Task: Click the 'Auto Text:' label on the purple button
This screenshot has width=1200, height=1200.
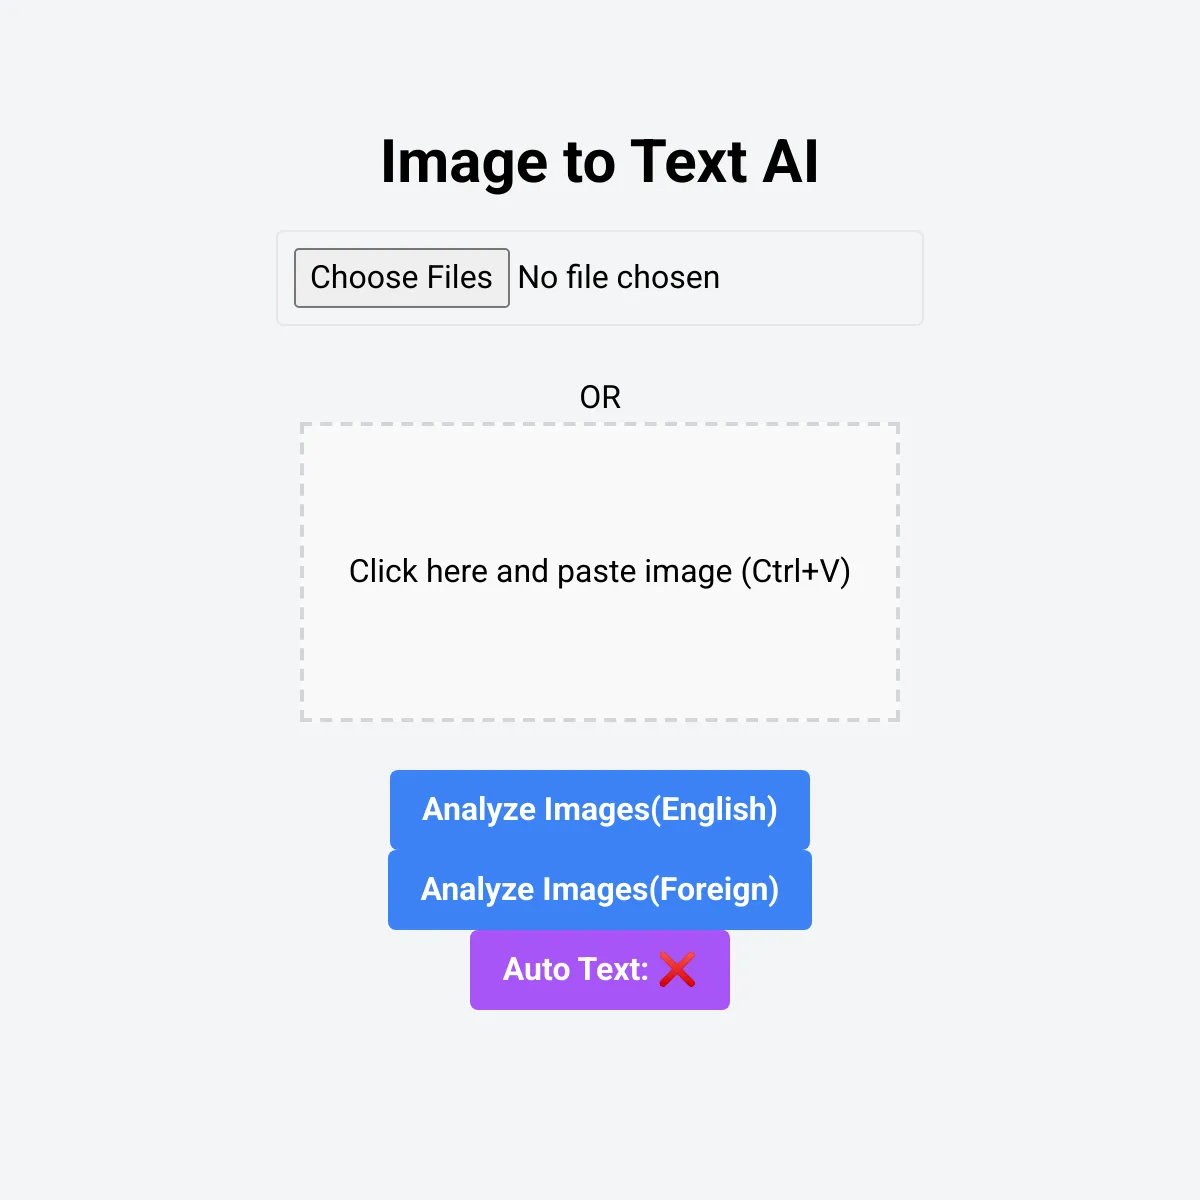Action: coord(576,969)
